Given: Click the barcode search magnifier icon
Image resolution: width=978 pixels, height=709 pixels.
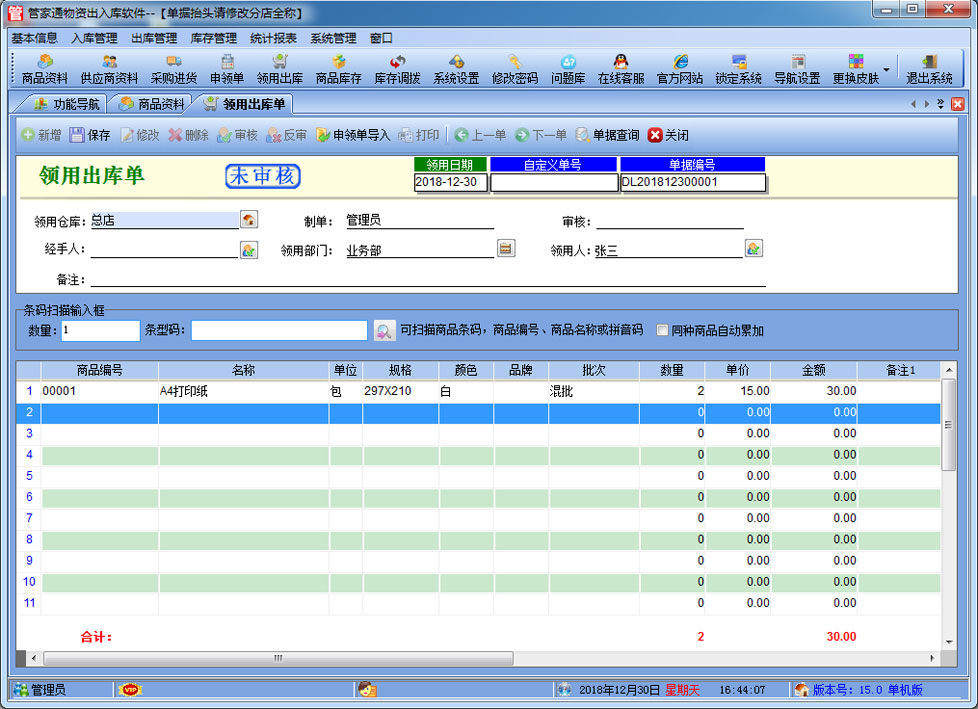Looking at the screenshot, I should pos(384,330).
